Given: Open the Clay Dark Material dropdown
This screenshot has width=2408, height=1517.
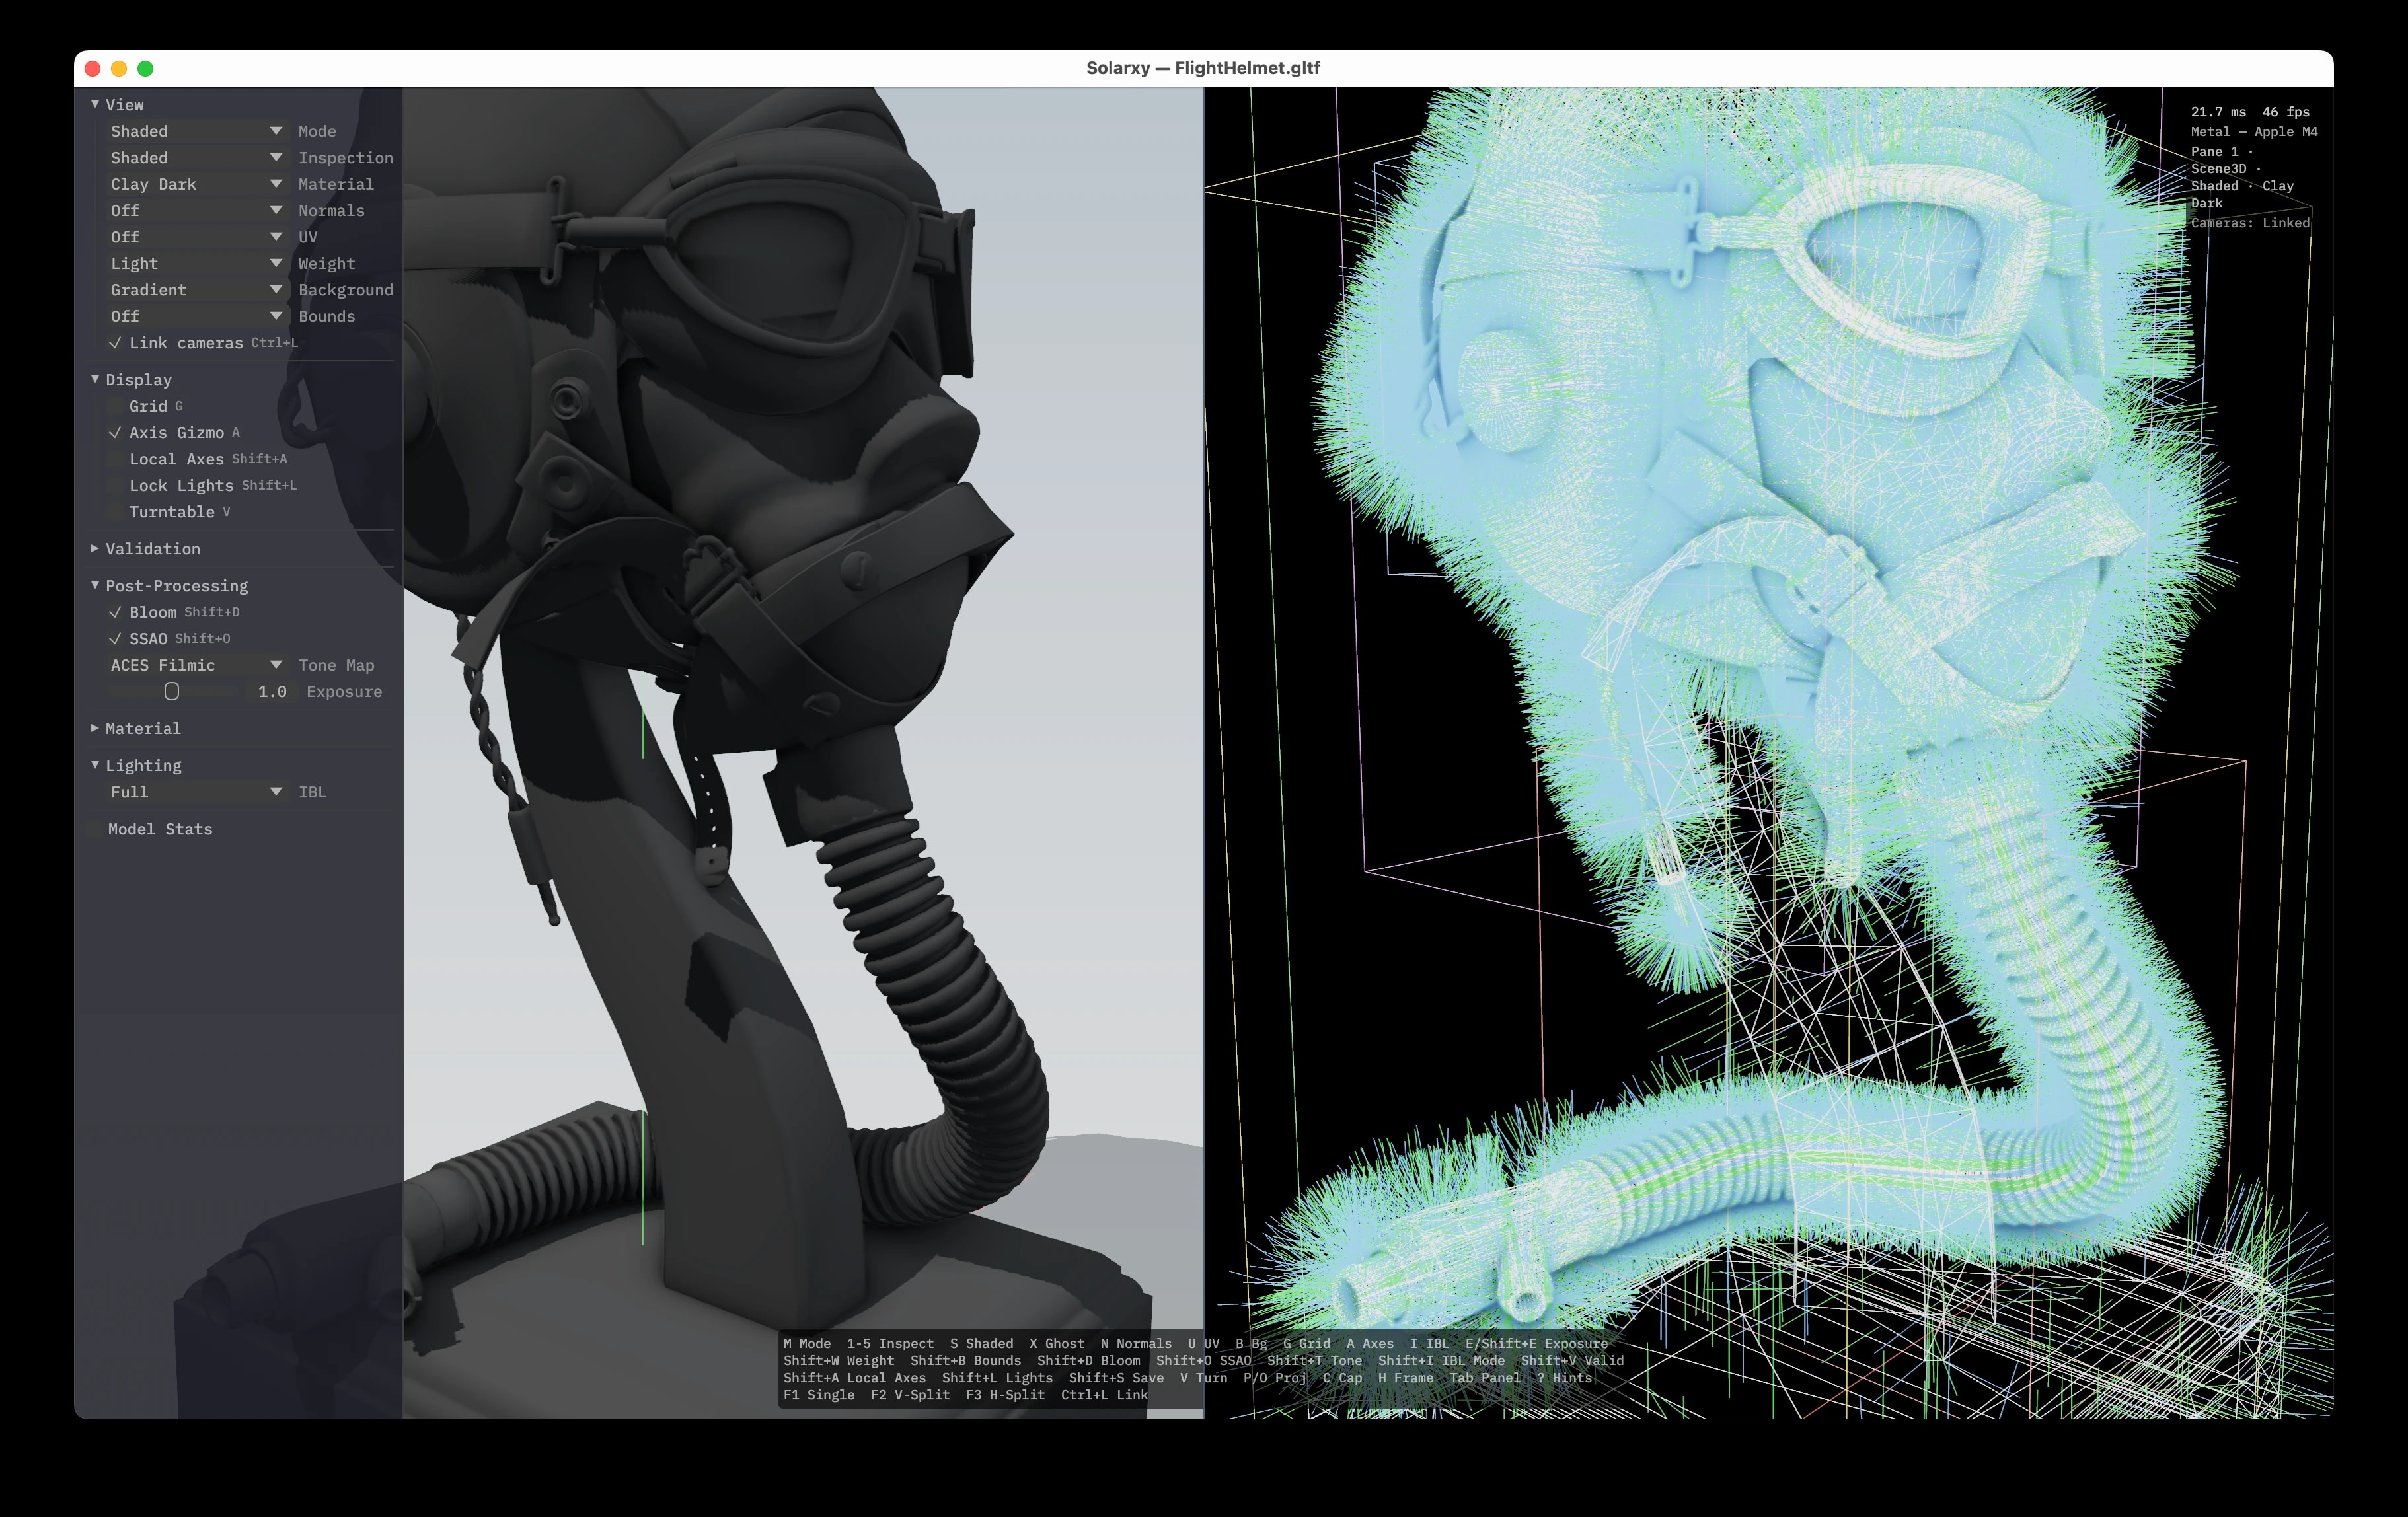Looking at the screenshot, I should pos(197,184).
